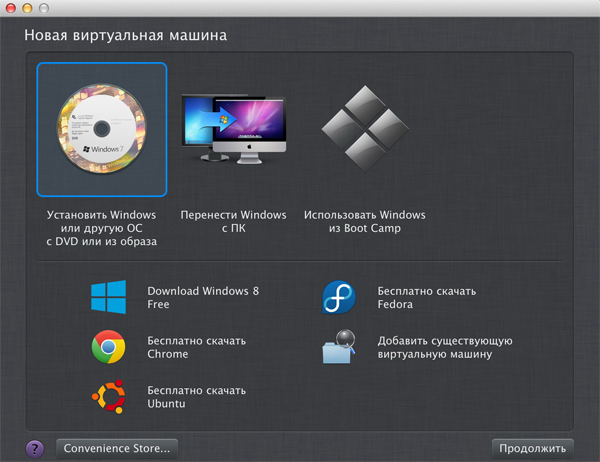
Task: Click "Добавить существующую виртуальную машину" text
Action: (x=445, y=347)
